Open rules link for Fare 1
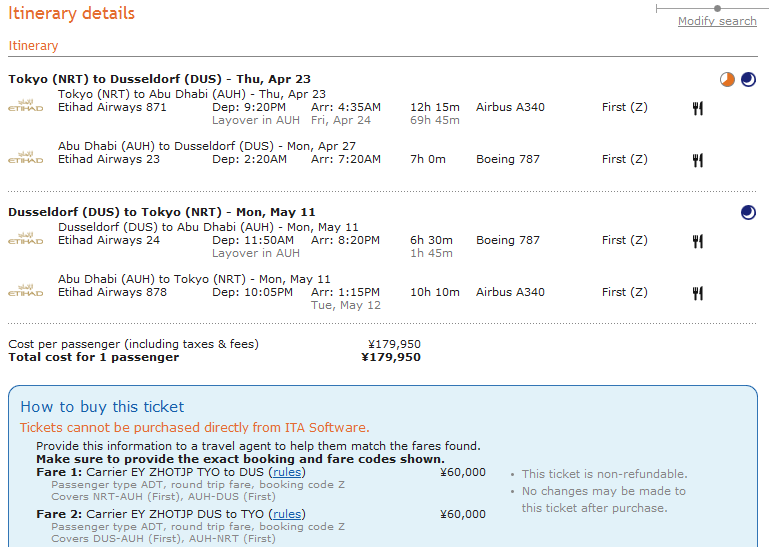This screenshot has width=769, height=547. click(289, 472)
